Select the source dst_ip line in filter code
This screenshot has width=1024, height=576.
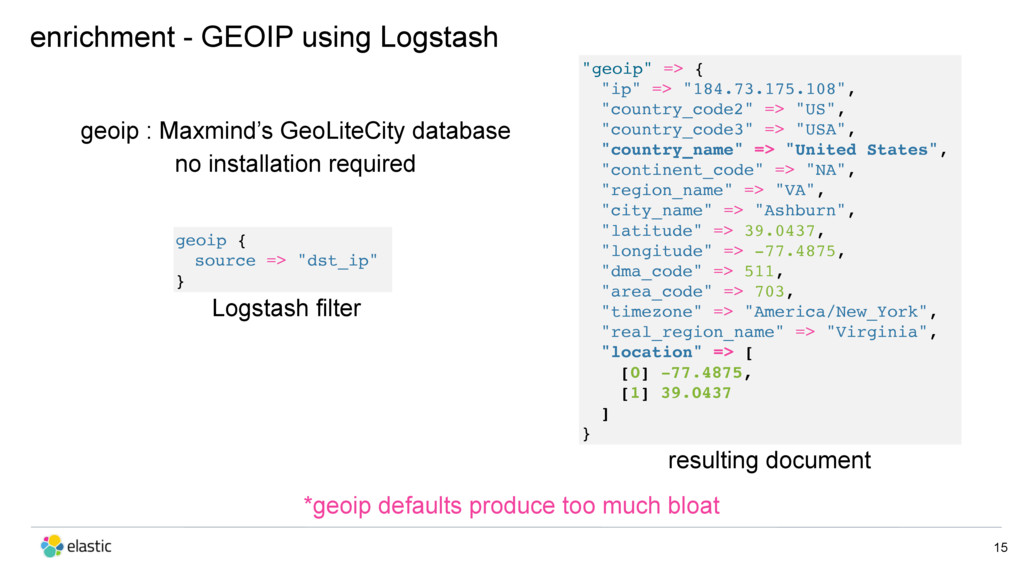[286, 261]
